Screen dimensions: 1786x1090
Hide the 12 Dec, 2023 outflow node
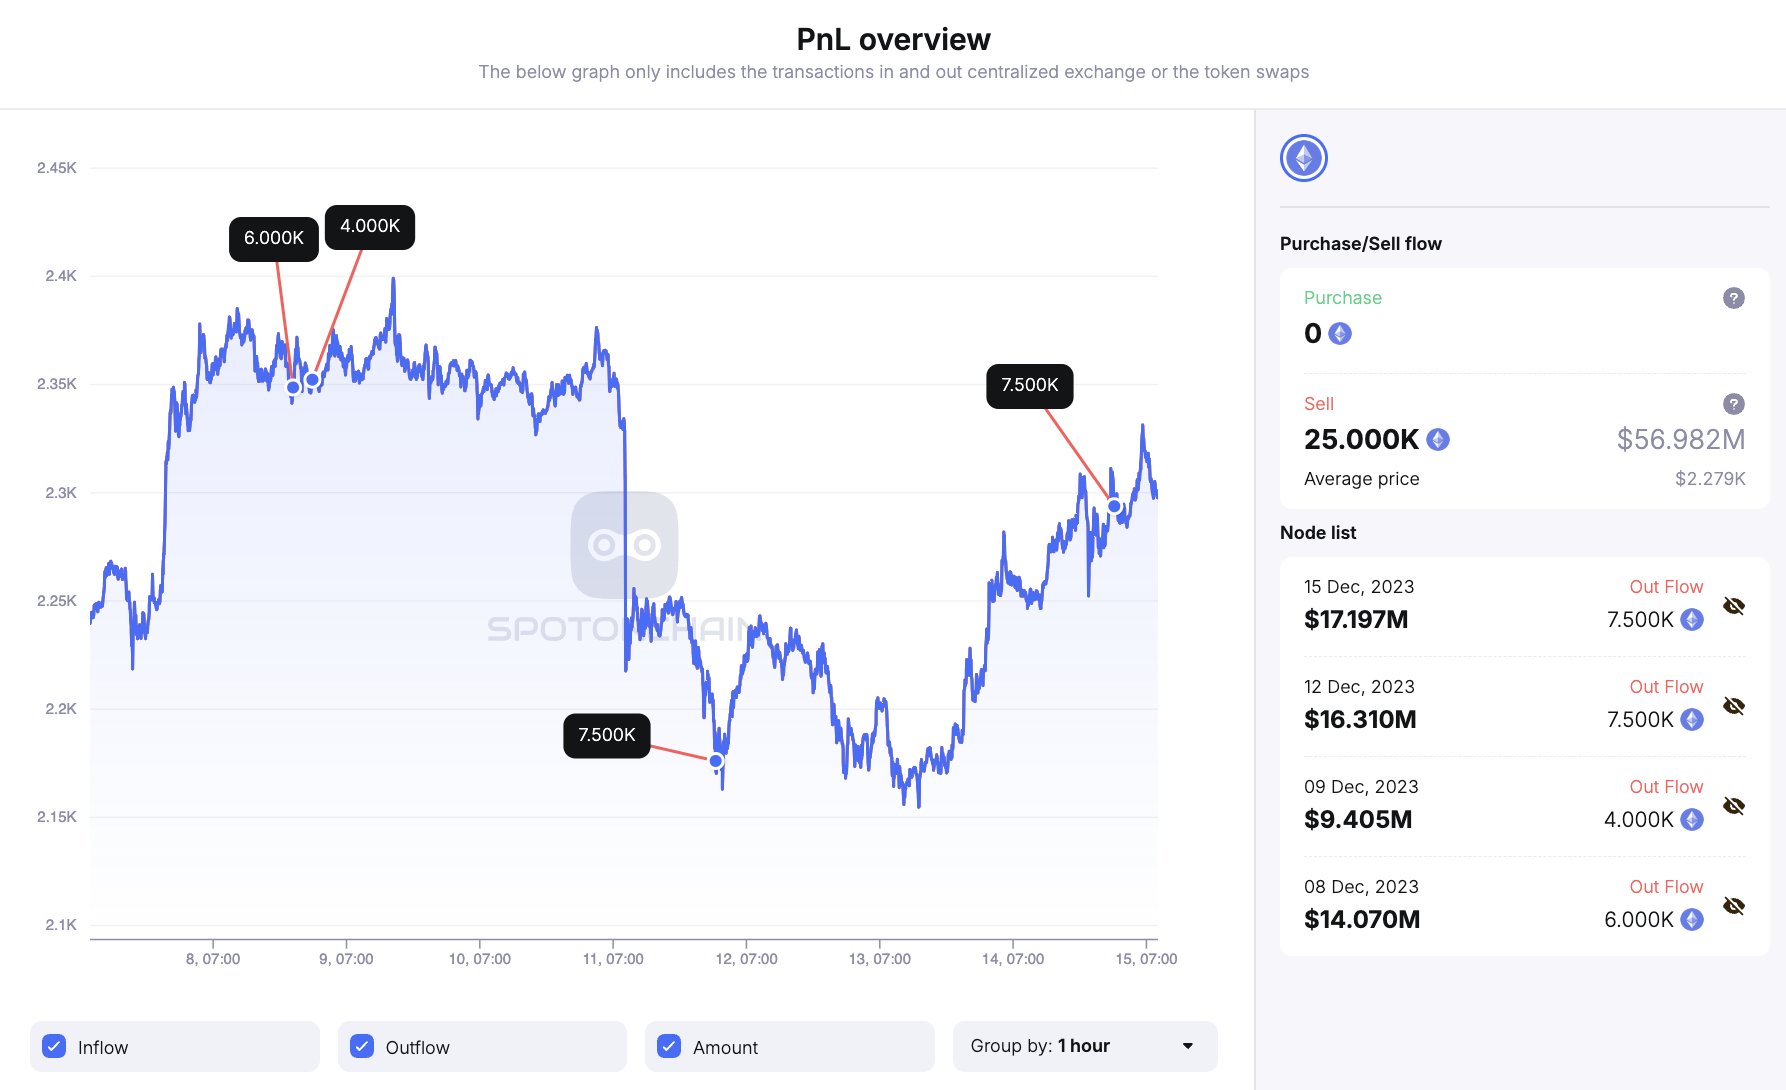(x=1734, y=706)
